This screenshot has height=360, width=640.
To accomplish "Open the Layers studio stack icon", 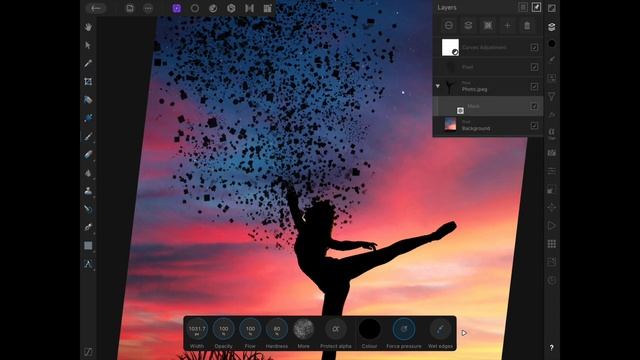I will (x=551, y=27).
